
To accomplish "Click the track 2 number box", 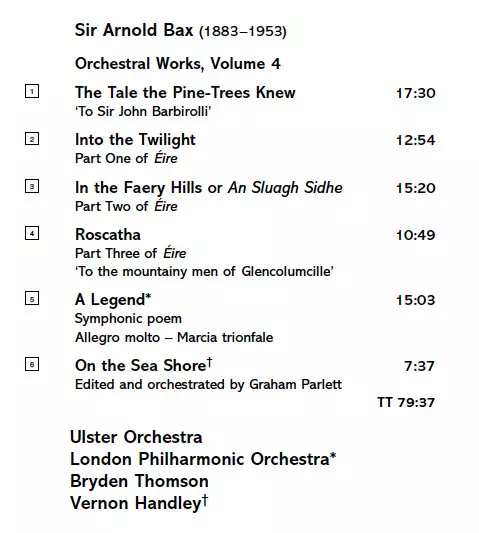I will pos(32,139).
